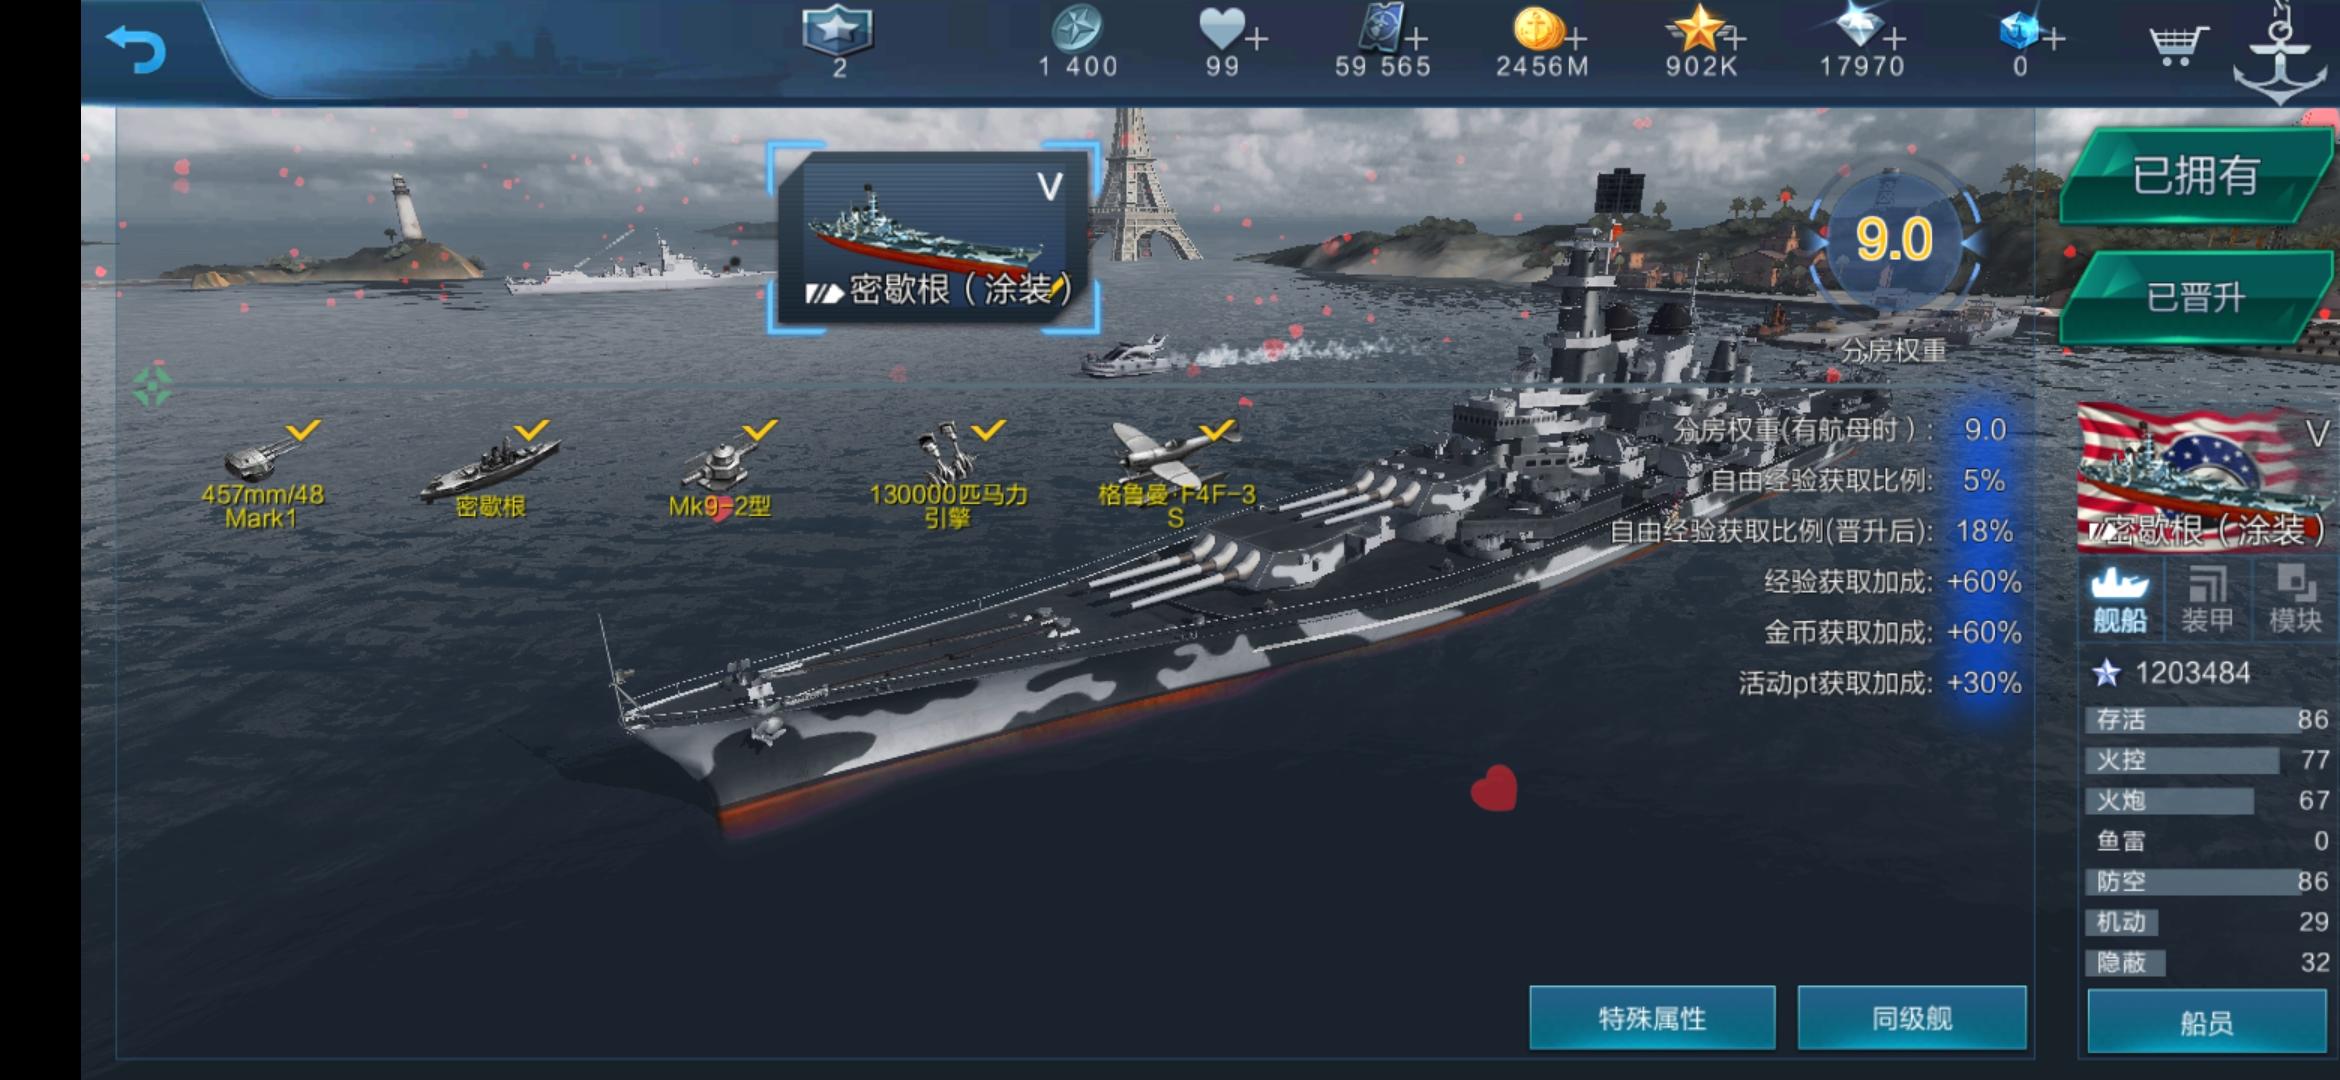Image resolution: width=2340 pixels, height=1080 pixels.
Task: Click the green move-camera crosshair icon
Action: (x=152, y=386)
